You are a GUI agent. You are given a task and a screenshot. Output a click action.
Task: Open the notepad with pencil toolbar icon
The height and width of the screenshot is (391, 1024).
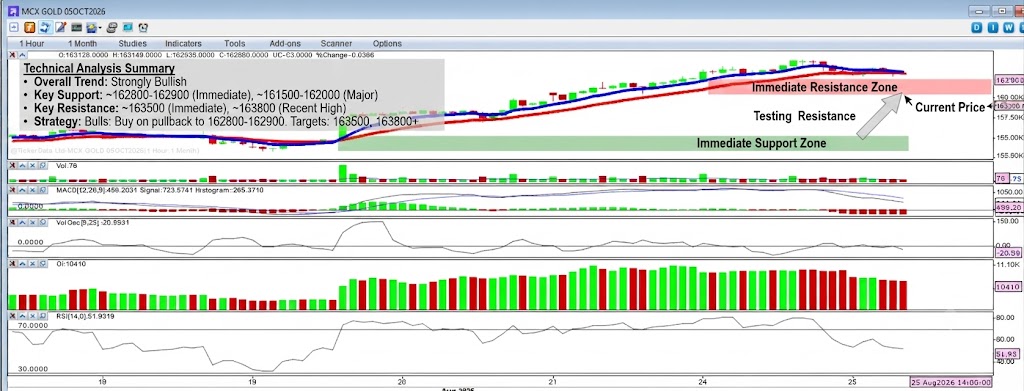click(x=61, y=27)
